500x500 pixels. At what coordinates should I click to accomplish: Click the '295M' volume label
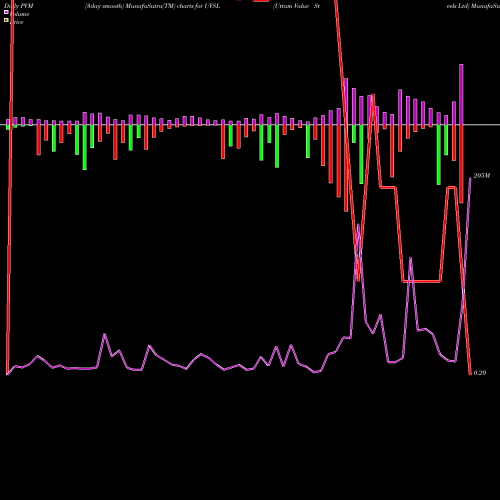coord(482,176)
